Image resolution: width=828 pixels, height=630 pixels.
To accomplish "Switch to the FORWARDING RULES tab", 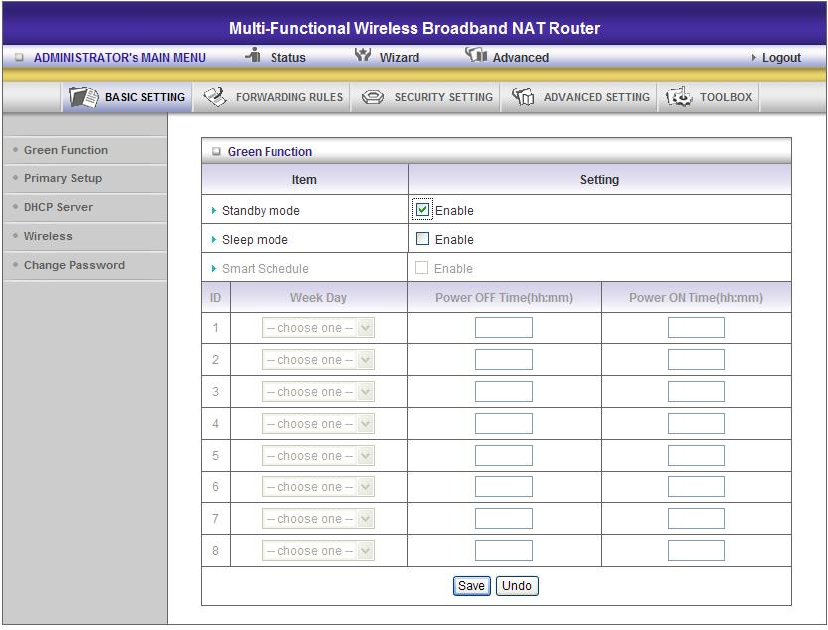I will pyautogui.click(x=271, y=97).
